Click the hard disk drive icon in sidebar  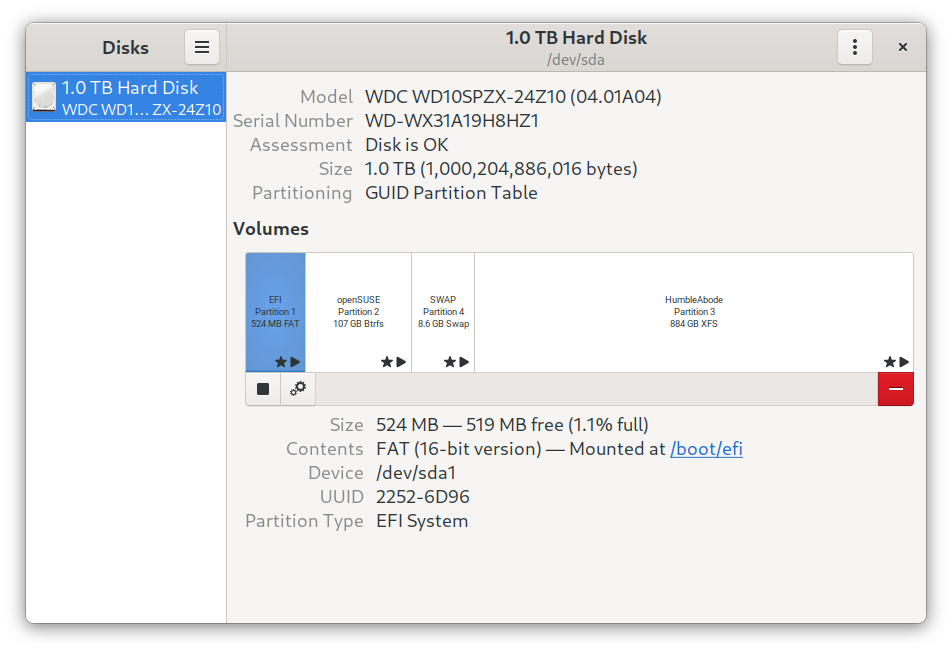pyautogui.click(x=44, y=98)
